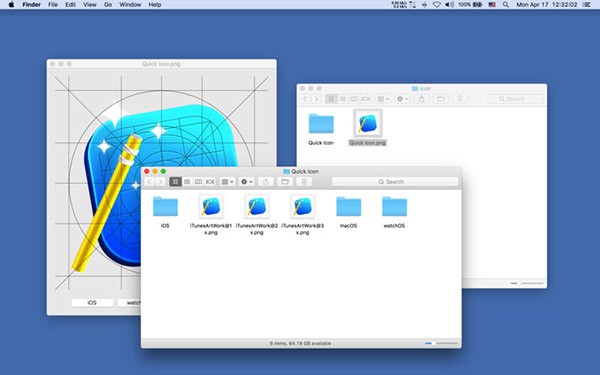Go forward in the Icon window
This screenshot has width=600, height=375.
click(316, 99)
